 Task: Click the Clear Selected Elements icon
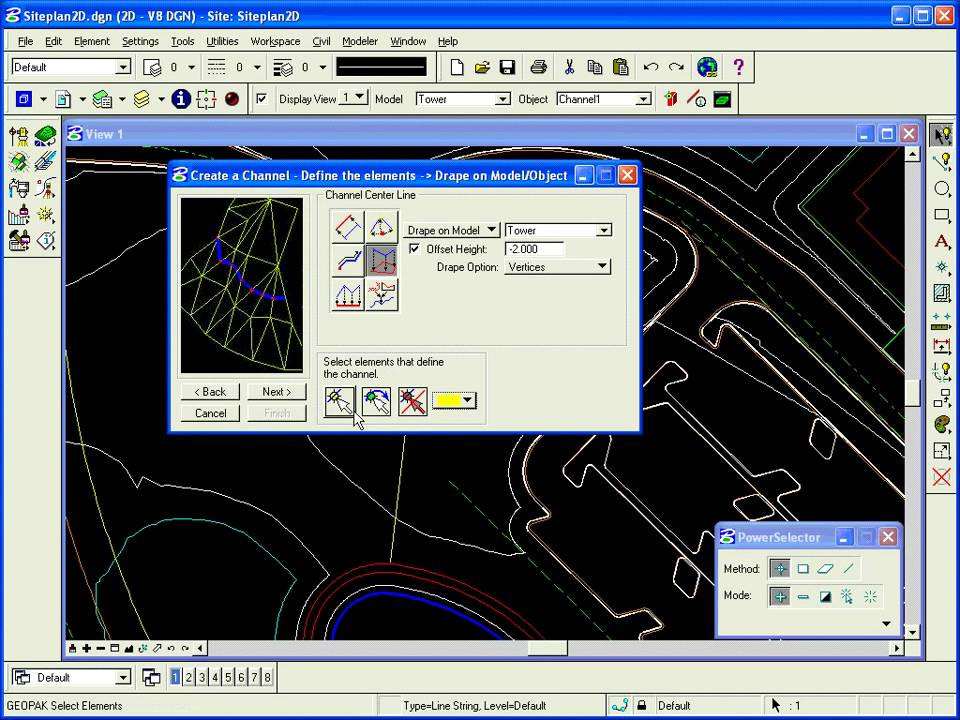[413, 401]
